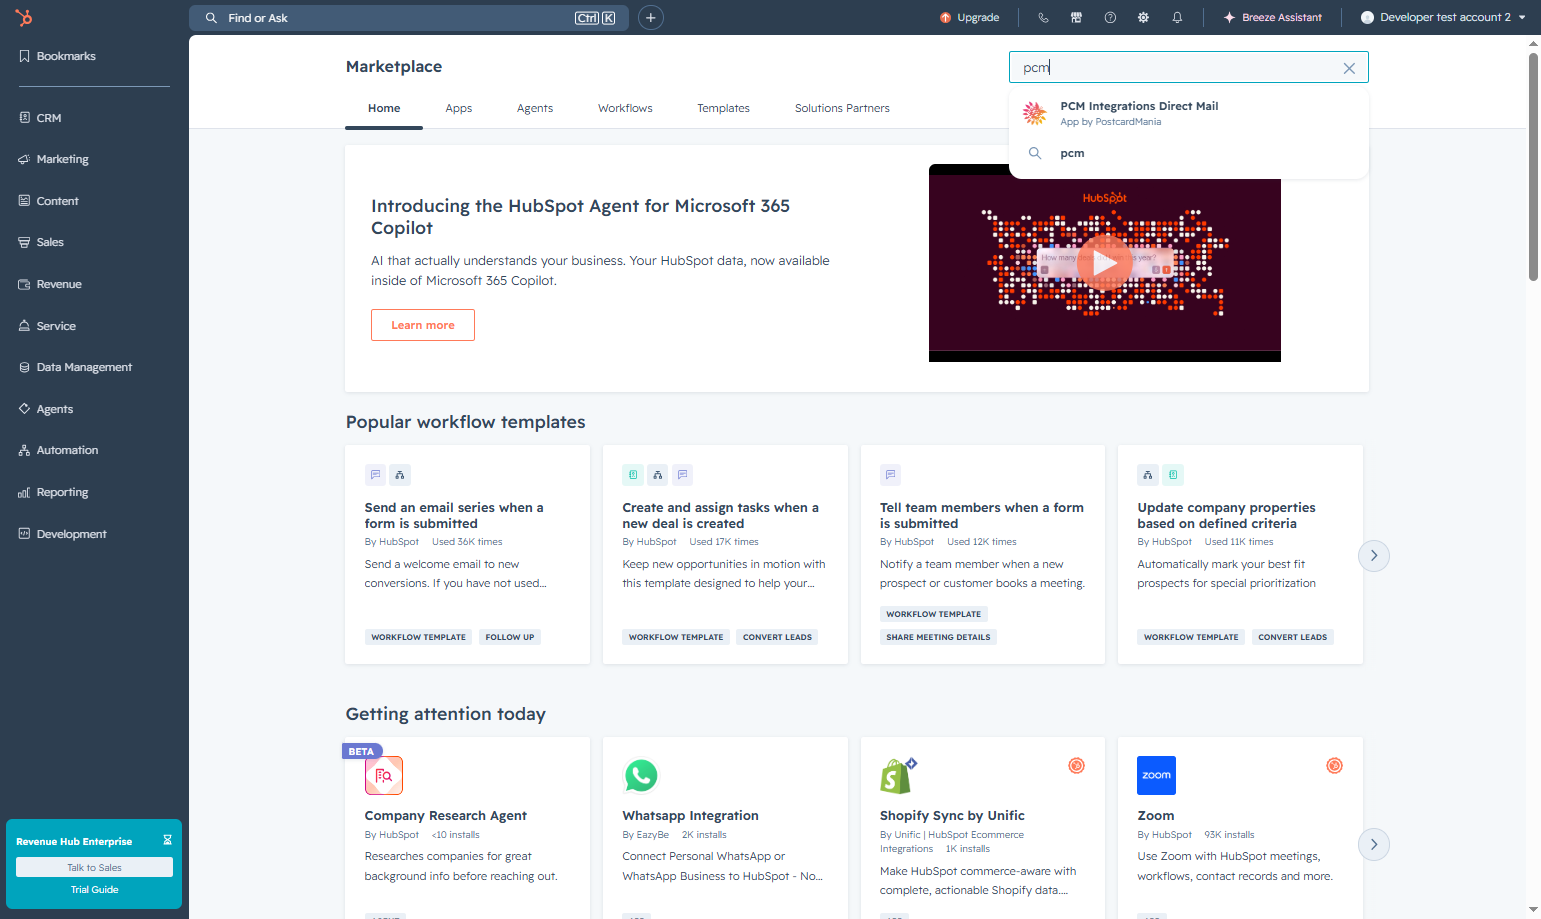
Task: Switch to the Solutions Partners tab
Action: pos(842,108)
